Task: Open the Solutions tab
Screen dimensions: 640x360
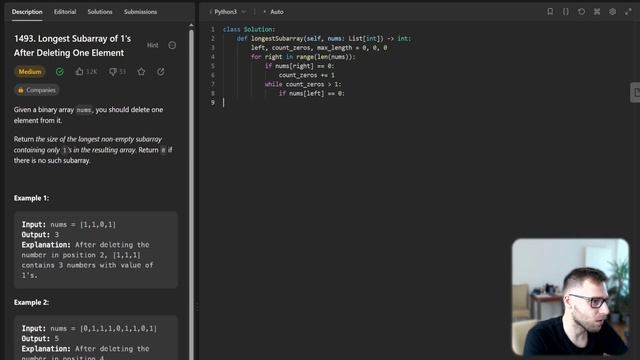Action: coord(100,12)
